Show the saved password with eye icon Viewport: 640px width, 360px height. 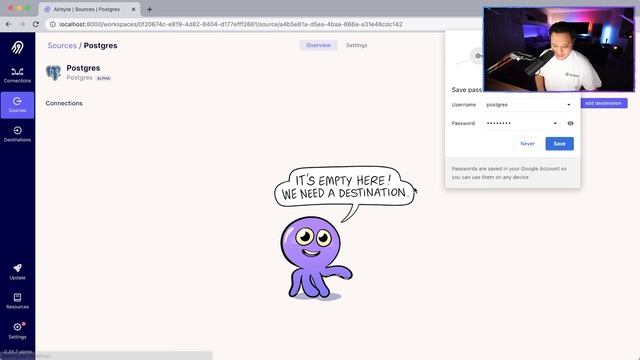tap(570, 123)
